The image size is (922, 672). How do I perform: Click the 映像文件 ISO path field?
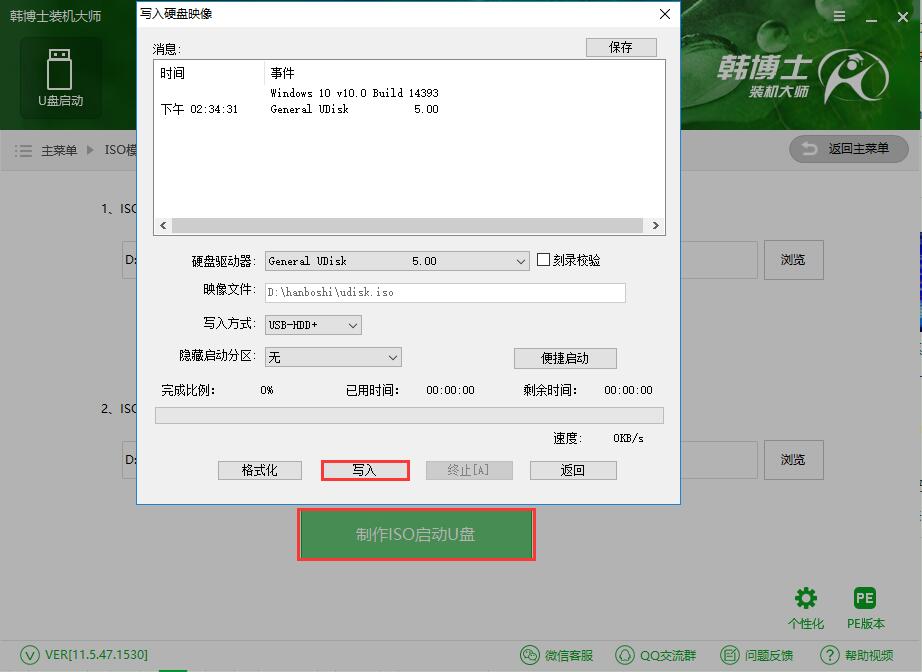click(x=447, y=292)
